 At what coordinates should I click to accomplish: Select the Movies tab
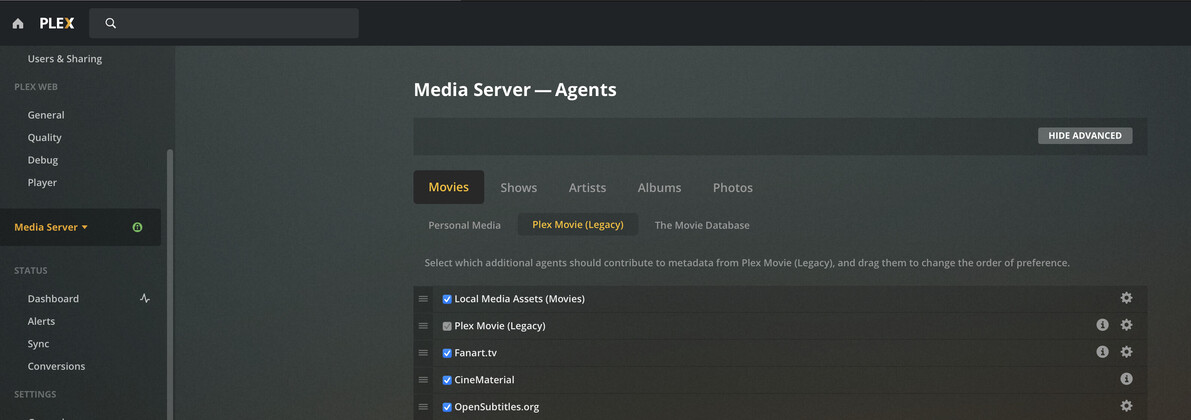pos(449,187)
